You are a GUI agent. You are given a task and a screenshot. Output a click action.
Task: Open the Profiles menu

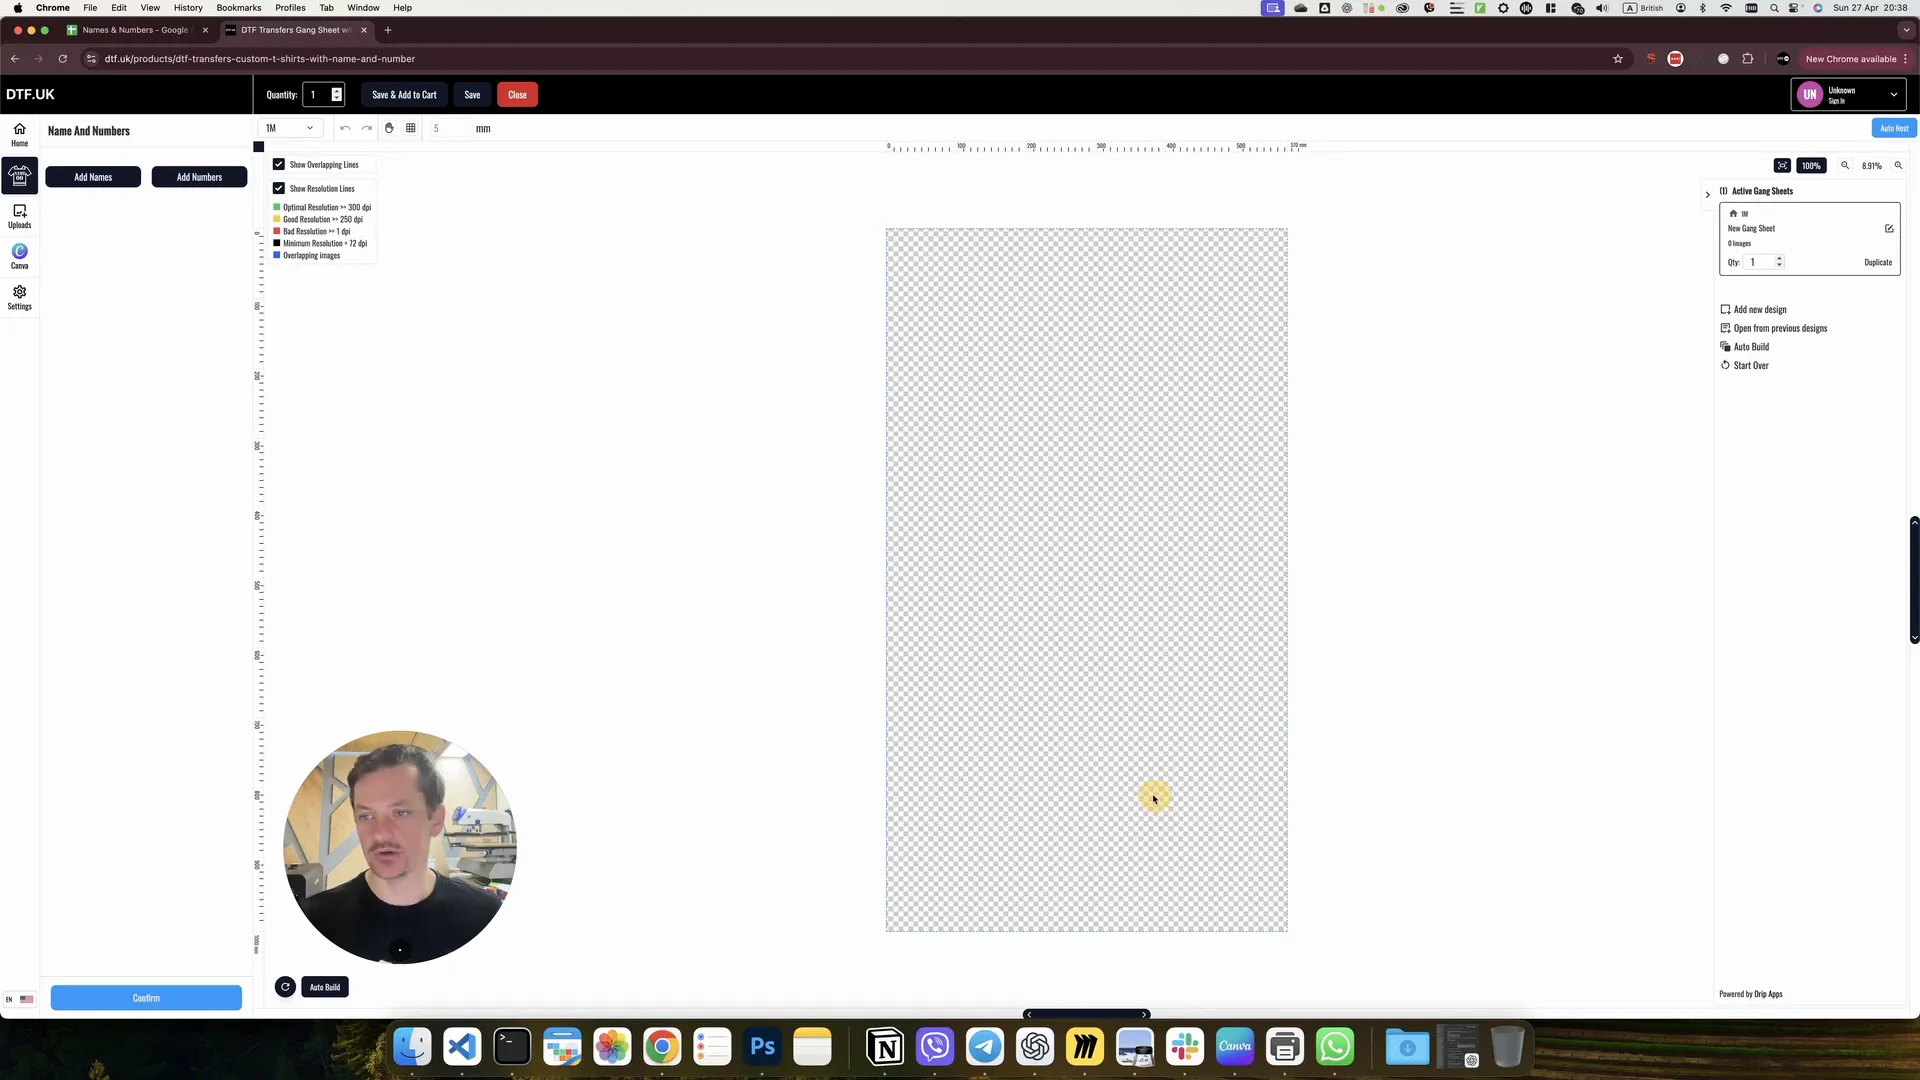[x=290, y=8]
